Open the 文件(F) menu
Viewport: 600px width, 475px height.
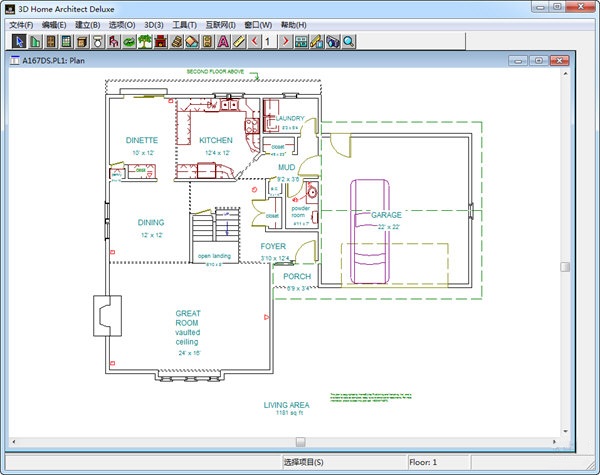pos(22,24)
